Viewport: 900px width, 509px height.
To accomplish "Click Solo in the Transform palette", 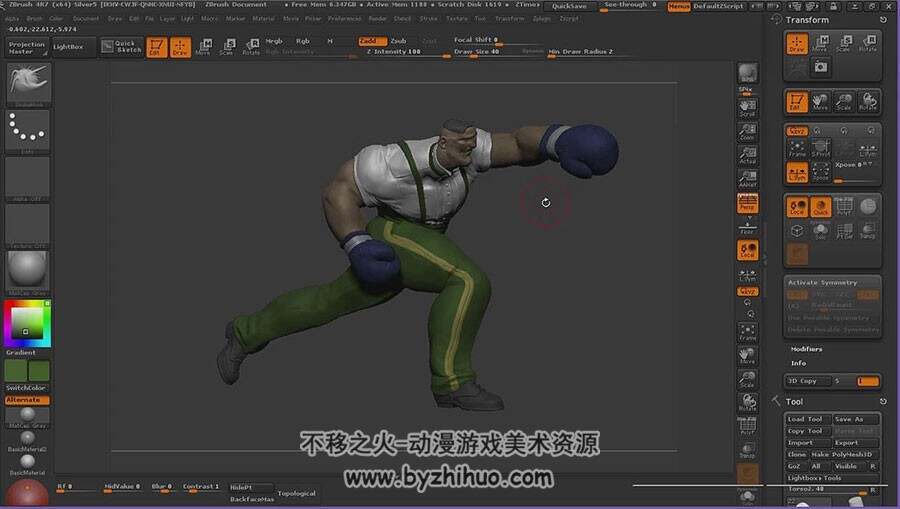I will pos(821,231).
